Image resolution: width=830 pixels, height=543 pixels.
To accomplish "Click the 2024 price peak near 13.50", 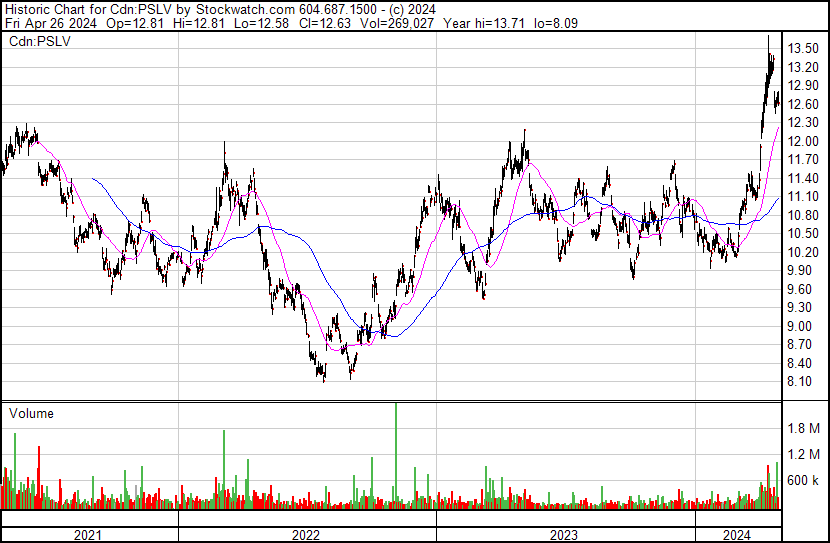I will [x=769, y=40].
